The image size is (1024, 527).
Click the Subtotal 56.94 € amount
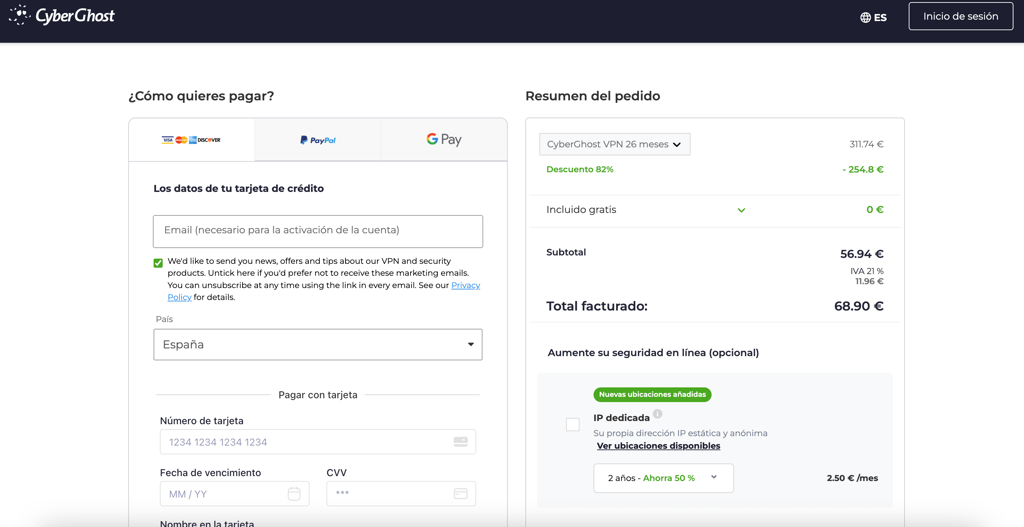pos(862,254)
